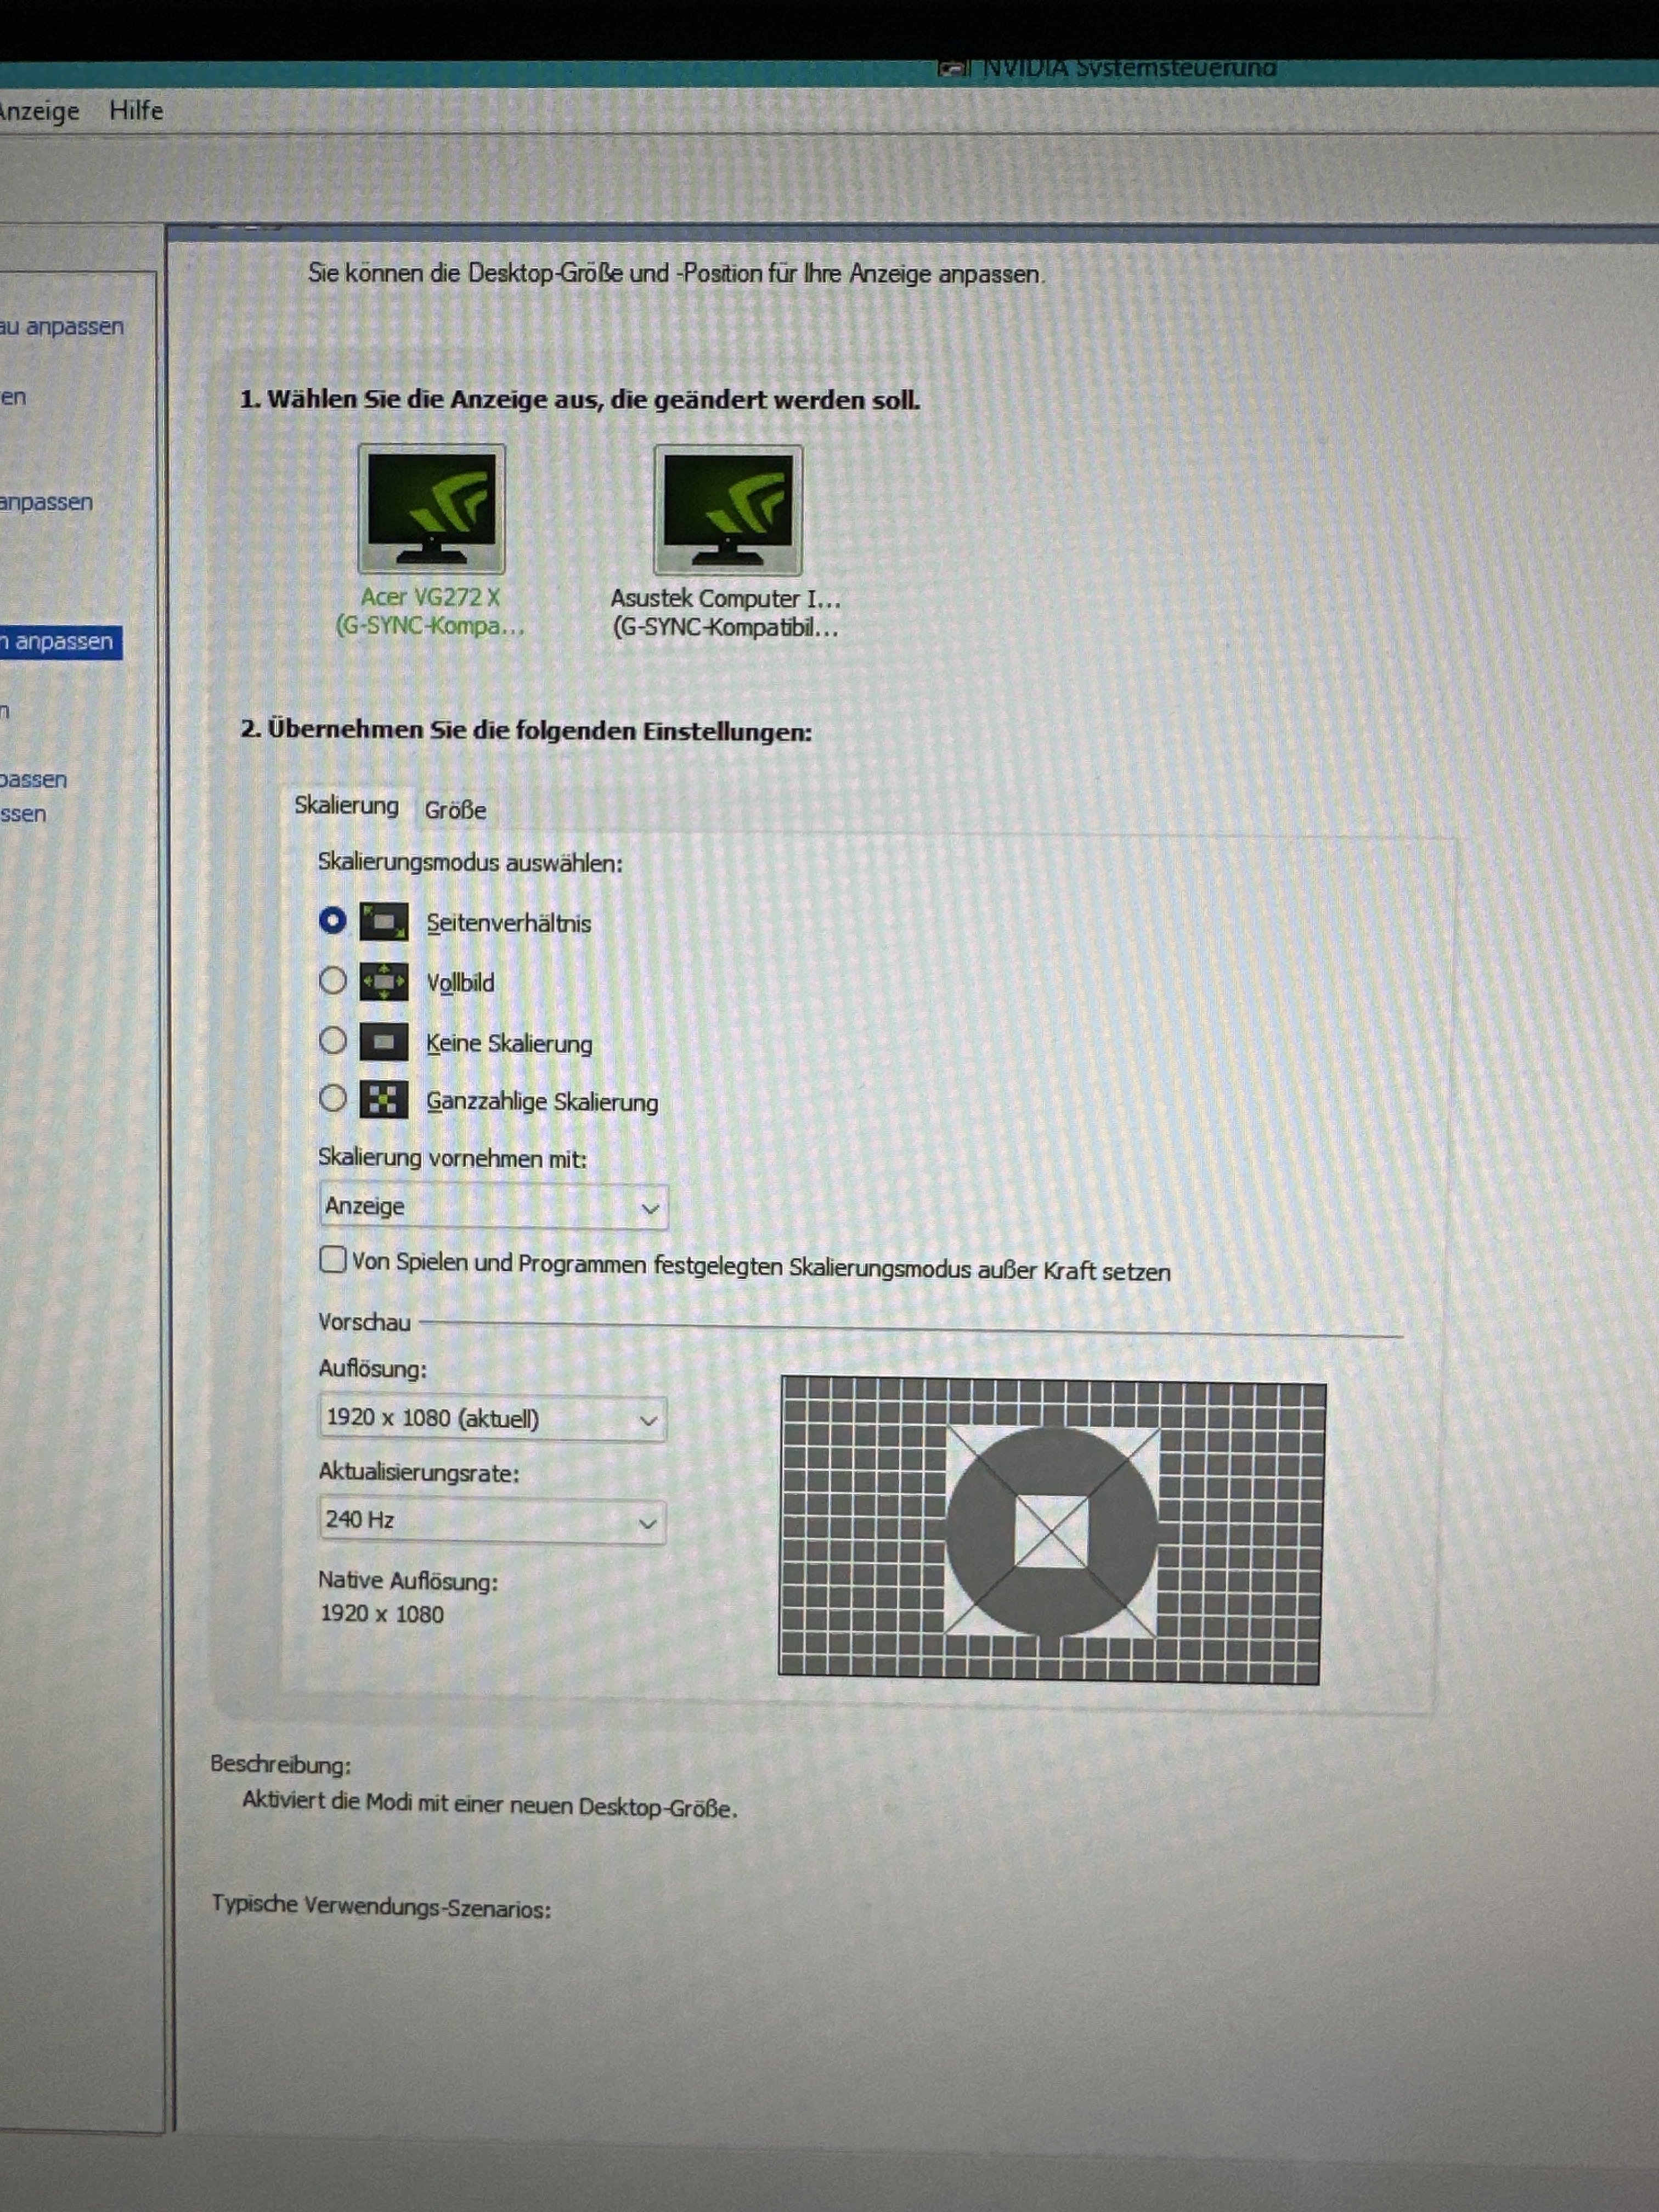Open the Hilfe menu
Screen dimensions: 1659x2212
coord(136,110)
